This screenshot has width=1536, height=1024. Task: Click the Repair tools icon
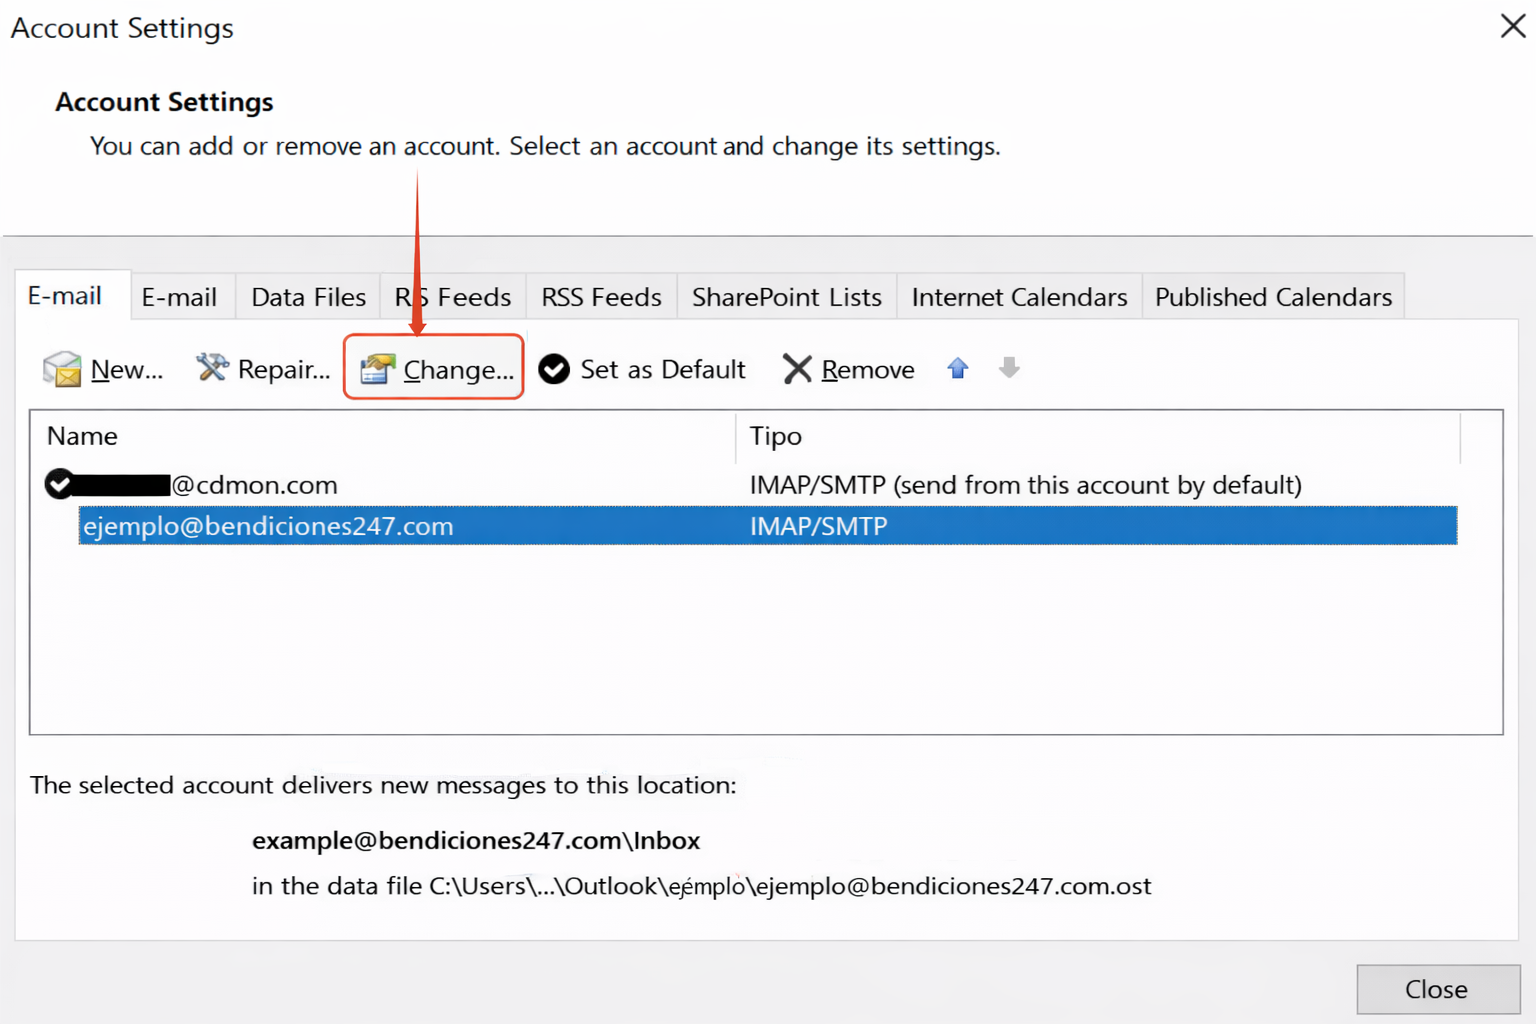pyautogui.click(x=212, y=368)
